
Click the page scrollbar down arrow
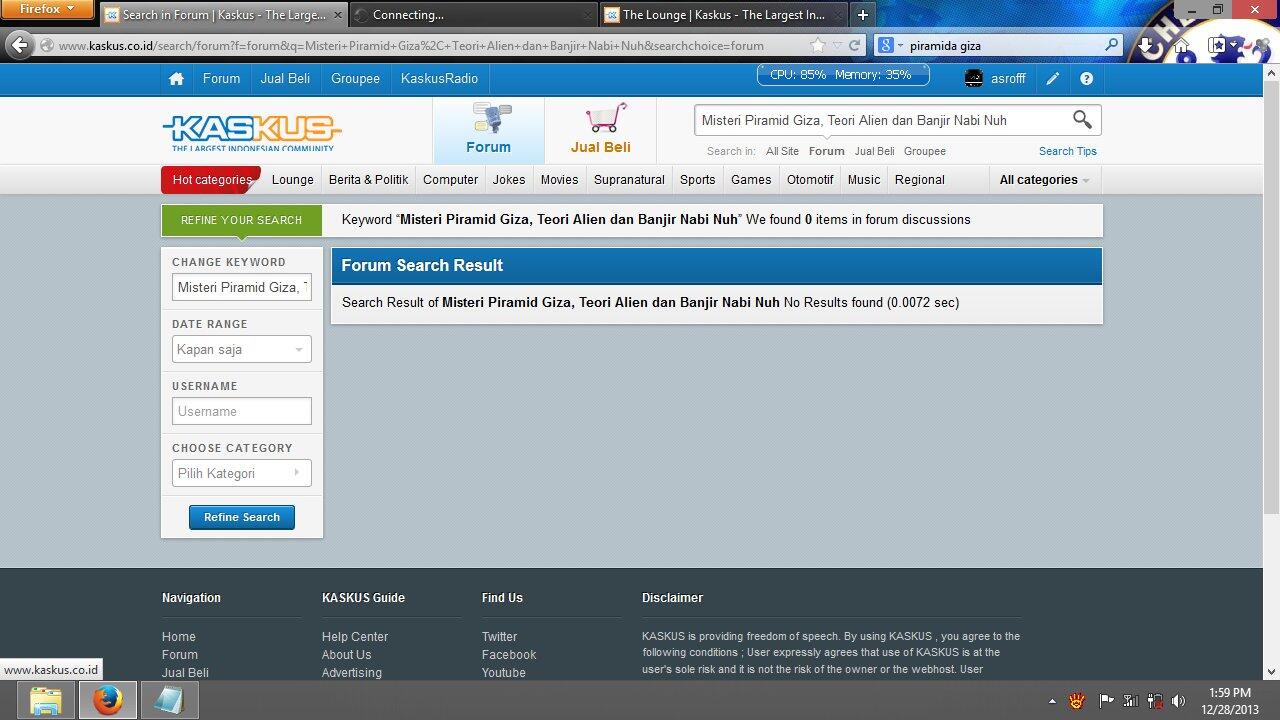(1272, 672)
